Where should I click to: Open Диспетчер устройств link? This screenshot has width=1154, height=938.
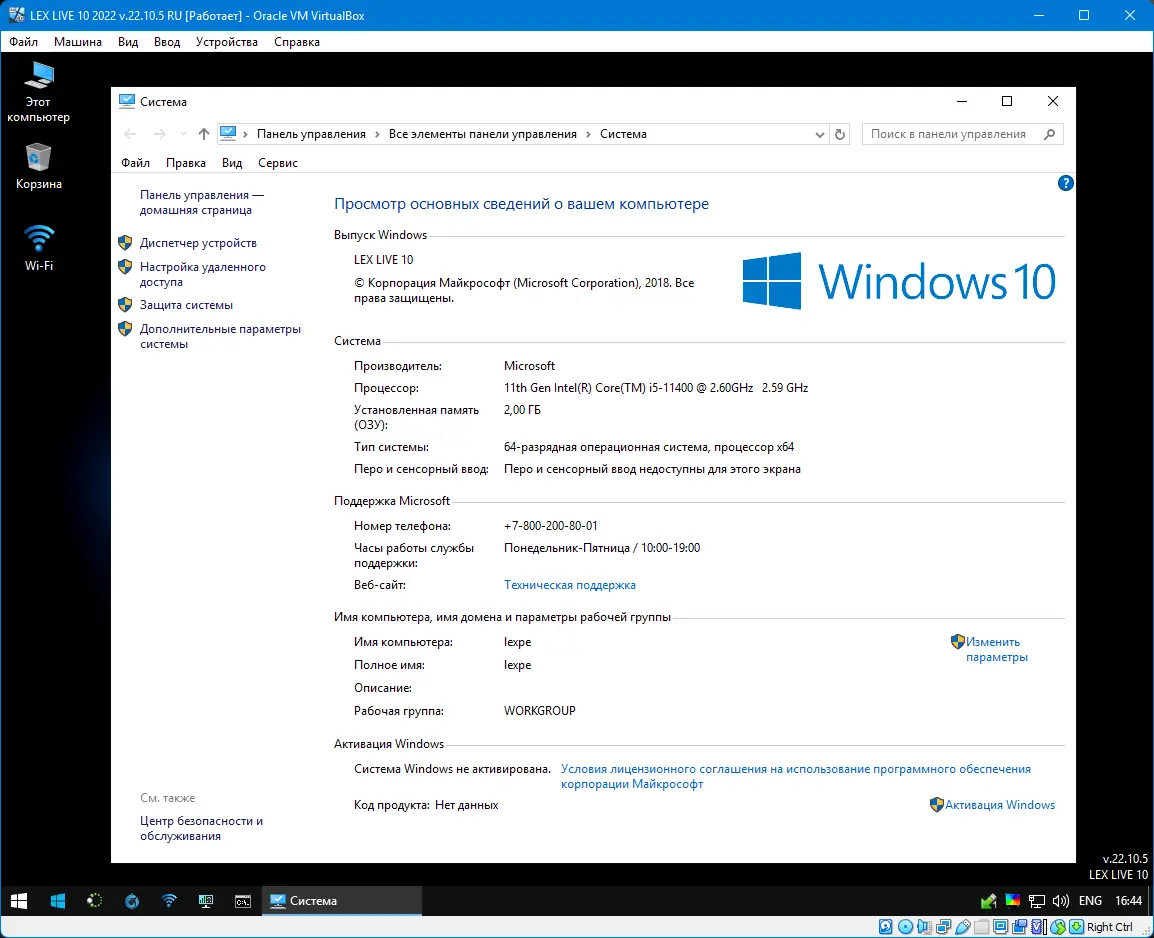(x=198, y=243)
